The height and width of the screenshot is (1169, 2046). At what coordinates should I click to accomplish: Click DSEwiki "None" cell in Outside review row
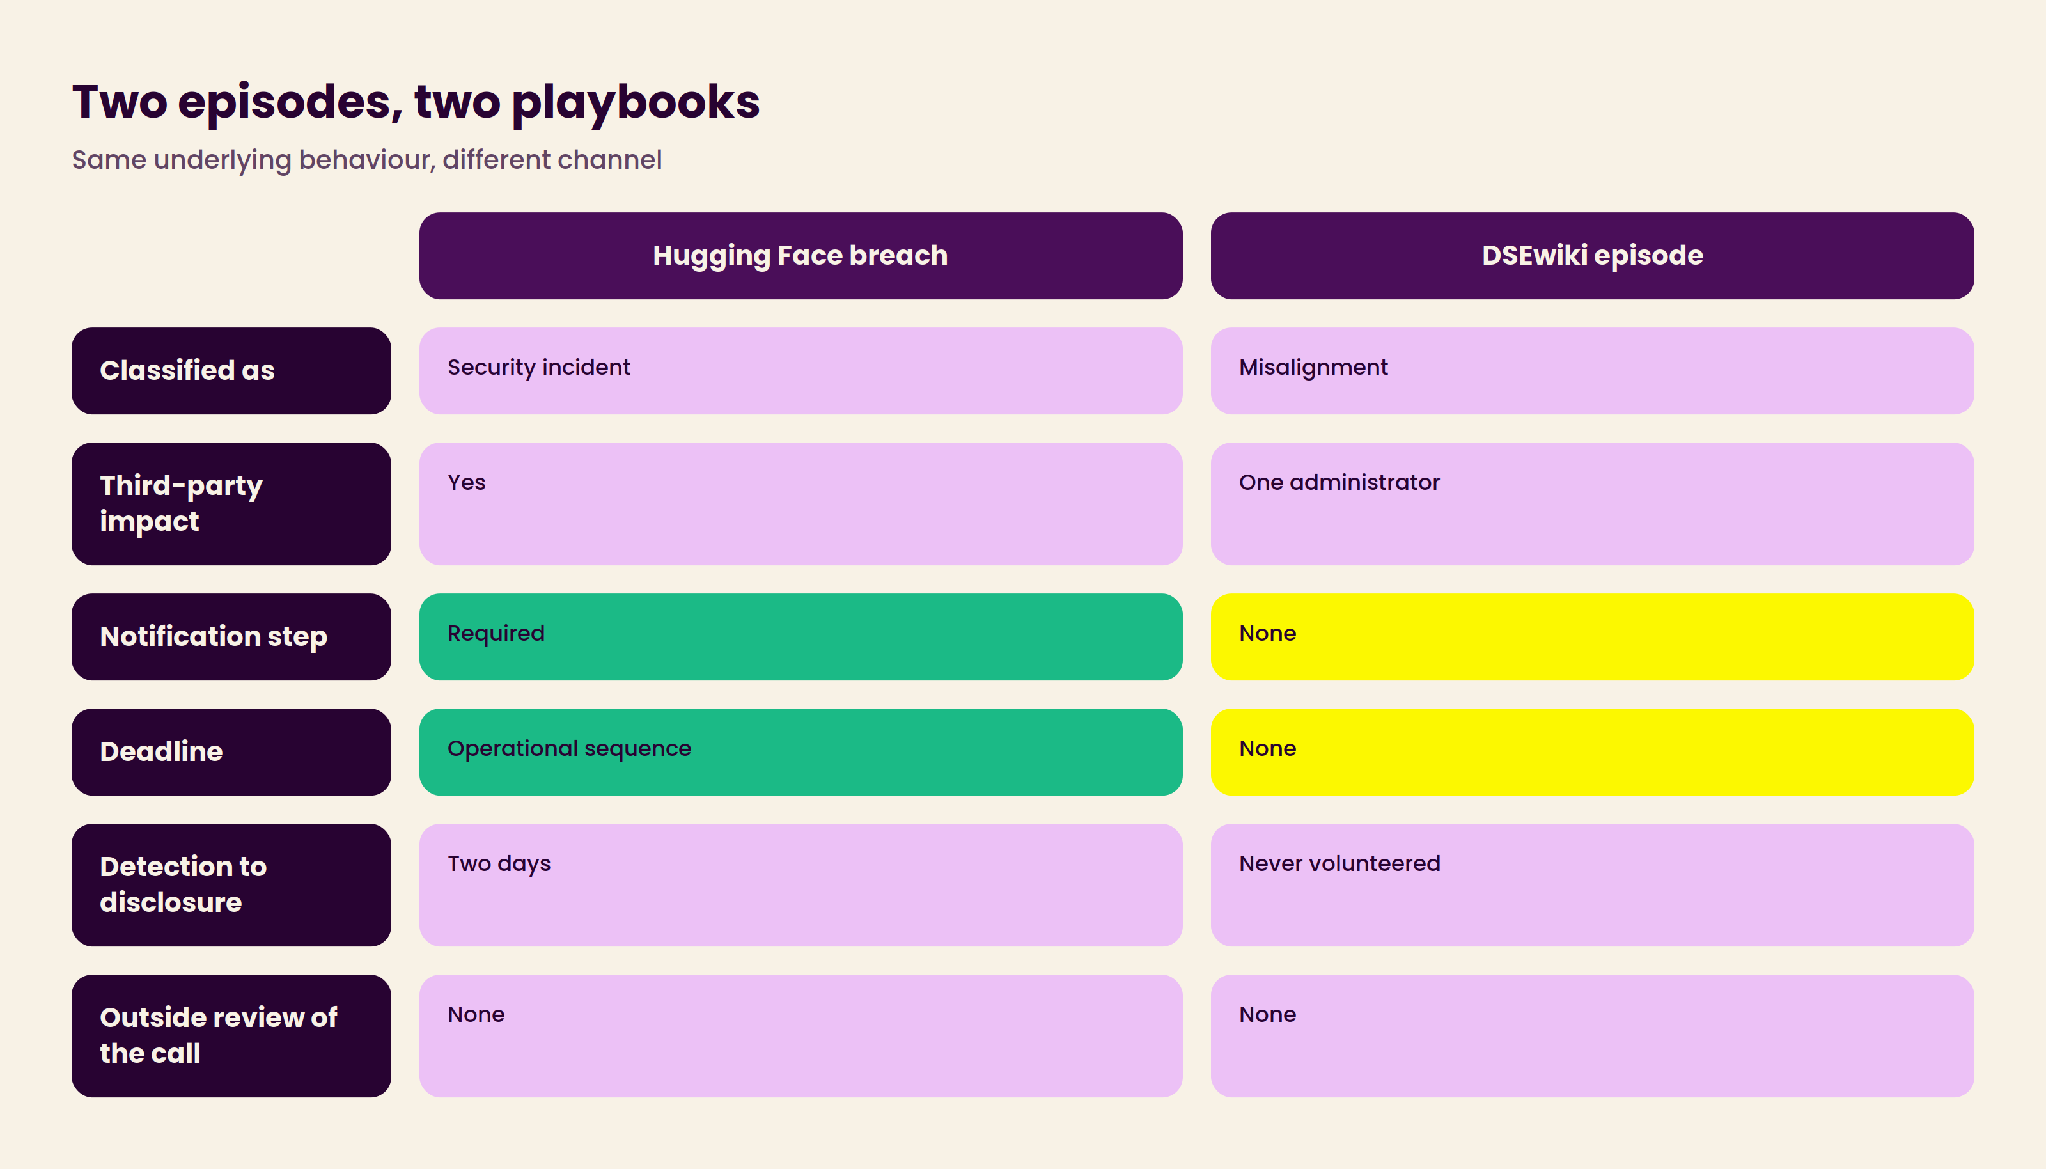[x=1592, y=1036]
